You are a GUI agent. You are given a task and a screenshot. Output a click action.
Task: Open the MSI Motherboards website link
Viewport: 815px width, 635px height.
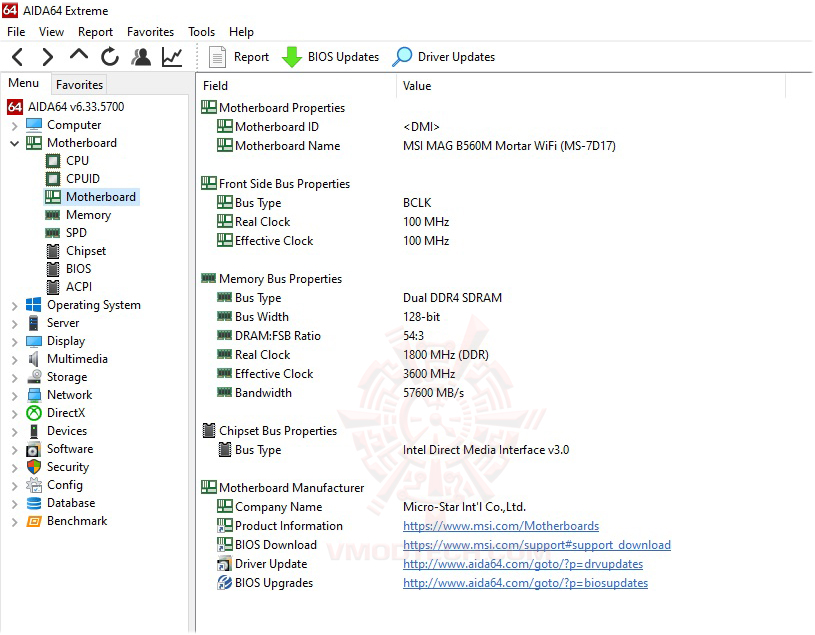click(x=500, y=525)
